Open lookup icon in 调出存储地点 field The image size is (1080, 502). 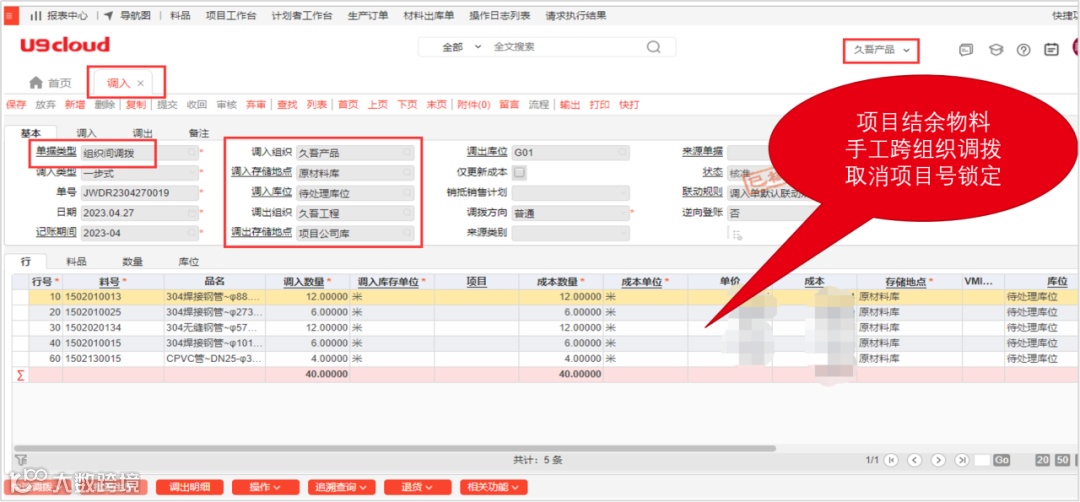click(408, 233)
